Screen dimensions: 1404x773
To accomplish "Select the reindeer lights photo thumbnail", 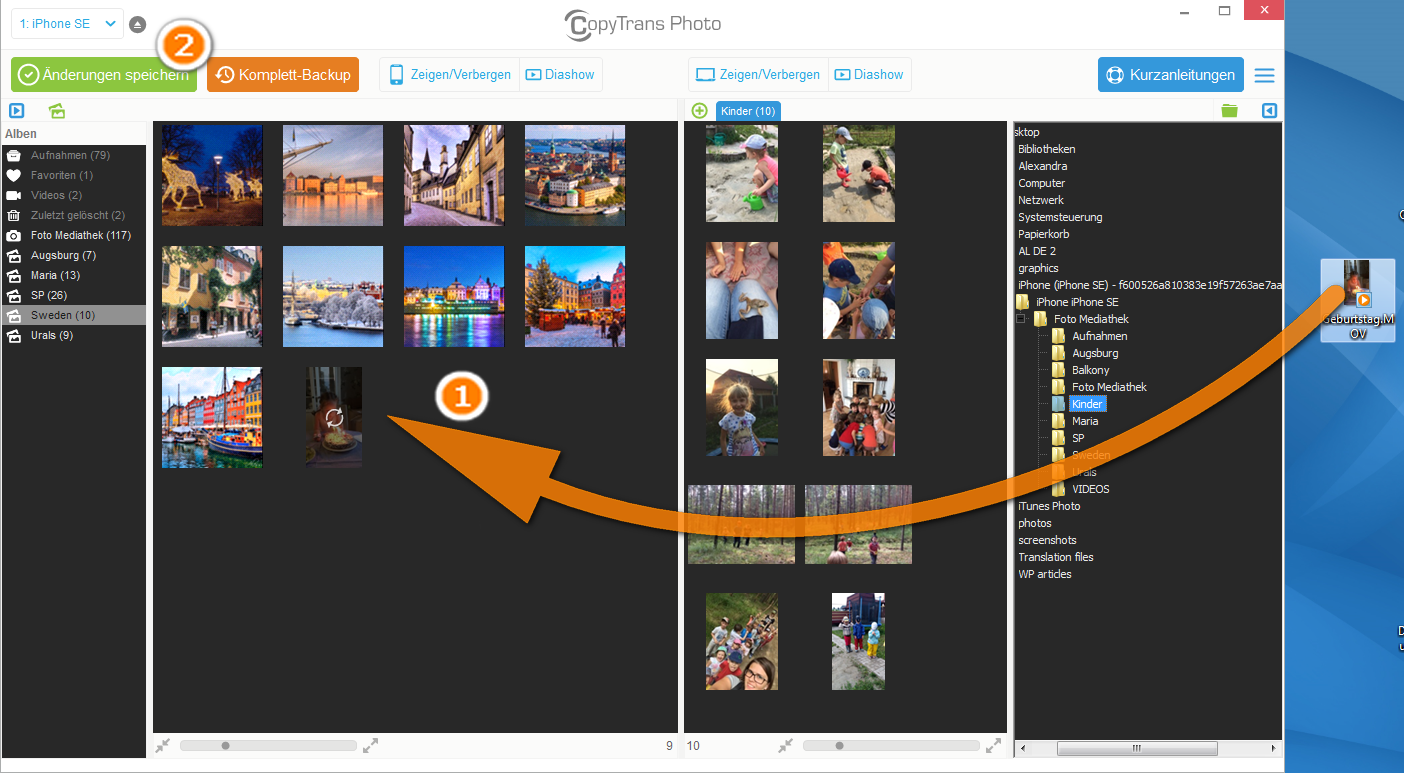I will click(x=212, y=175).
